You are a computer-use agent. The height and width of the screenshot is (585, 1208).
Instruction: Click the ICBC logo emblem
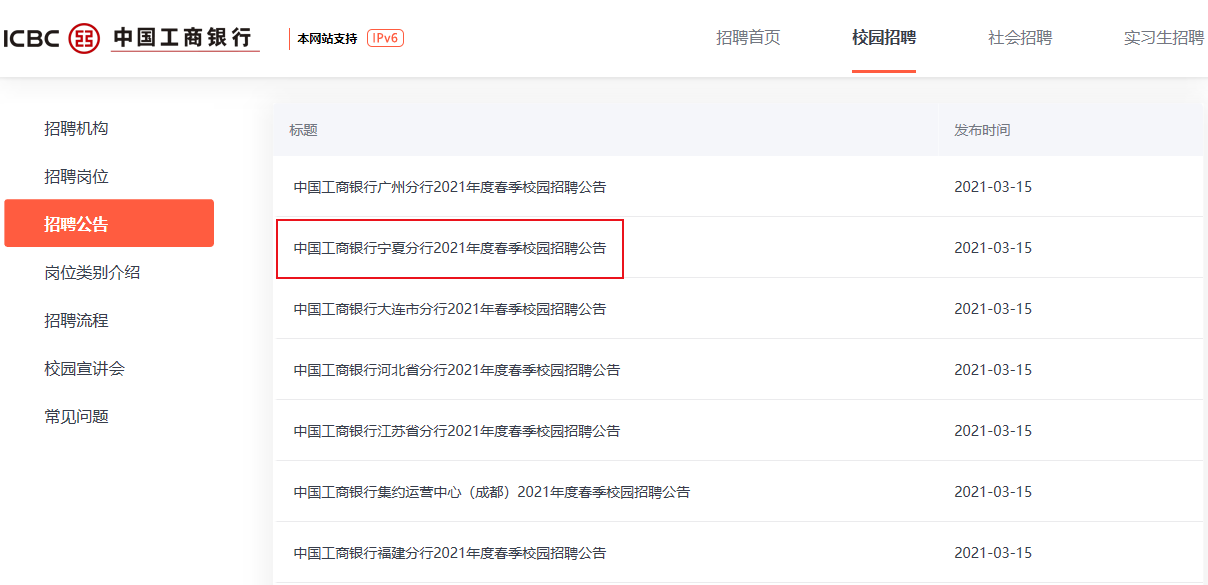click(85, 38)
